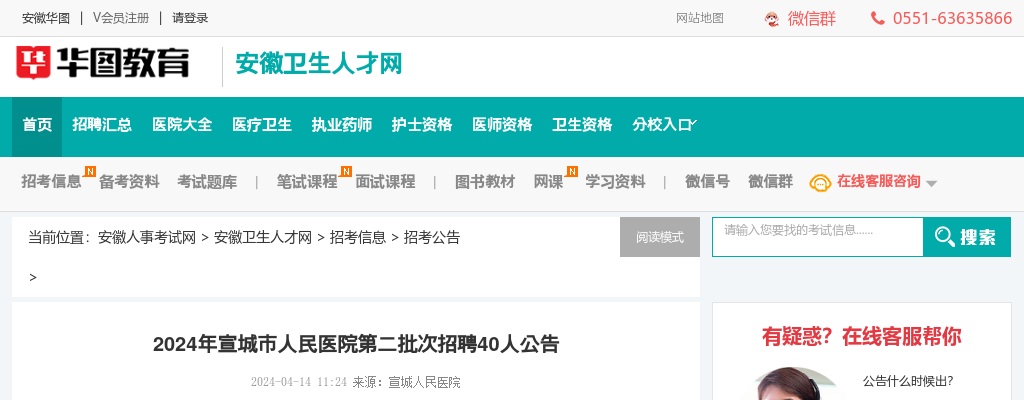
Task: Select 医疗卫生 in navigation bar
Action: pyautogui.click(x=262, y=125)
